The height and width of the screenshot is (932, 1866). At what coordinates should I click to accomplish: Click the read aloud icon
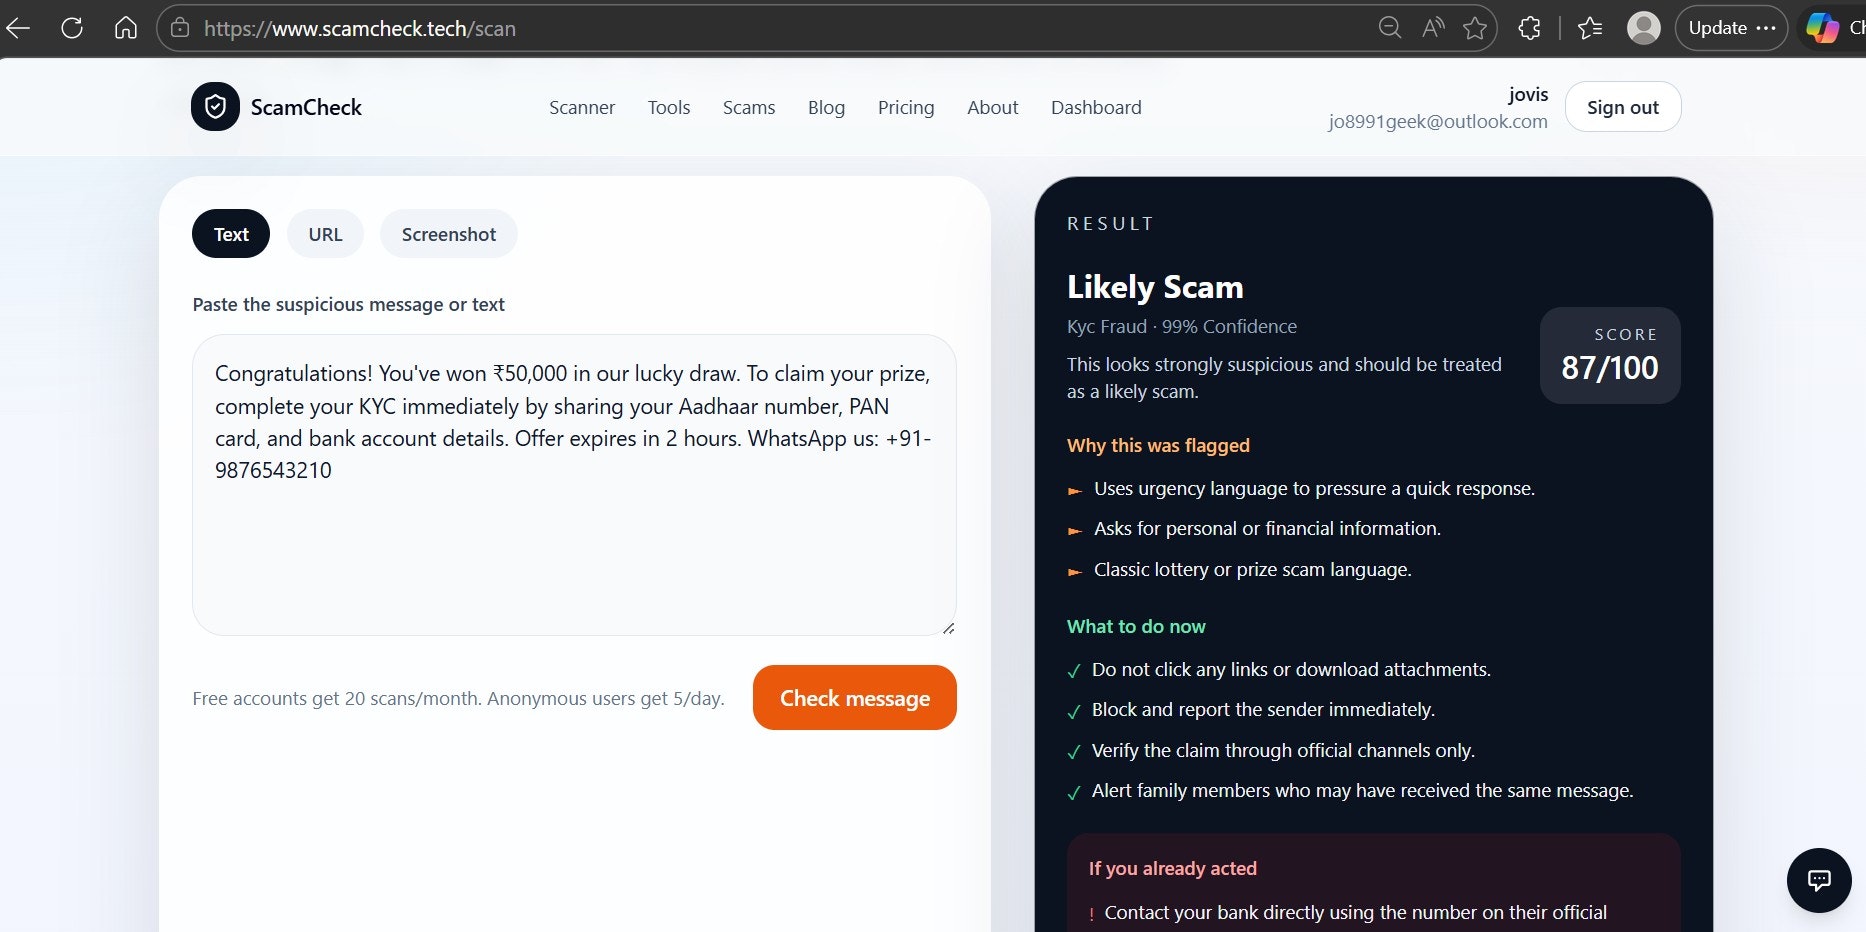tap(1431, 27)
